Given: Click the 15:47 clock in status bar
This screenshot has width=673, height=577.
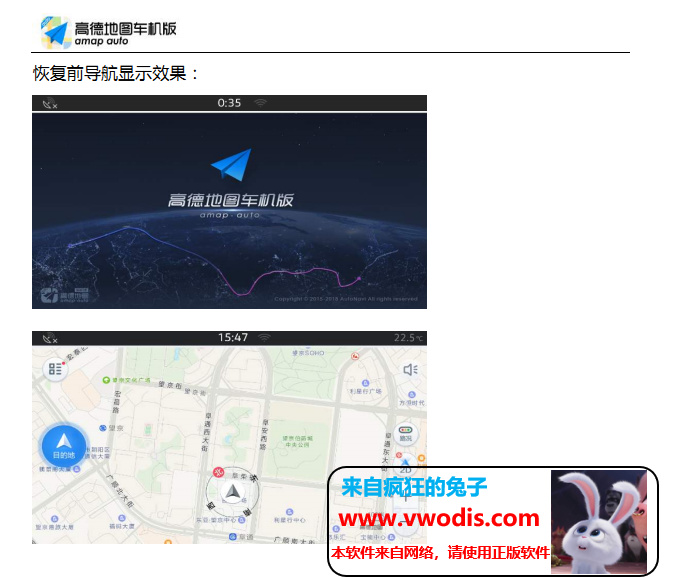Looking at the screenshot, I should point(232,338).
